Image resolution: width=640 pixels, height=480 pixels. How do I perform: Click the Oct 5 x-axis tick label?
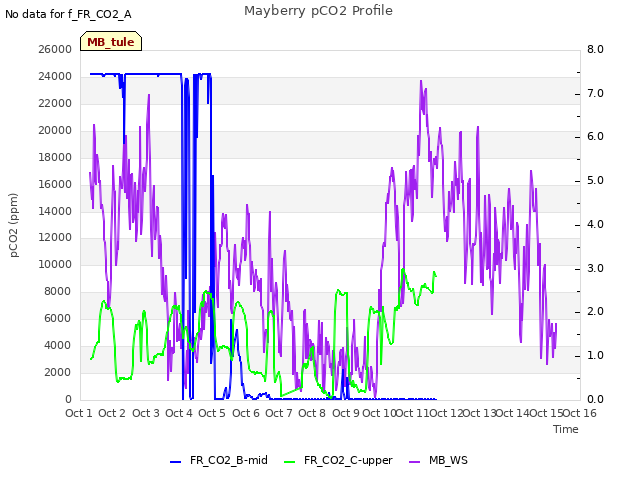coord(212,413)
